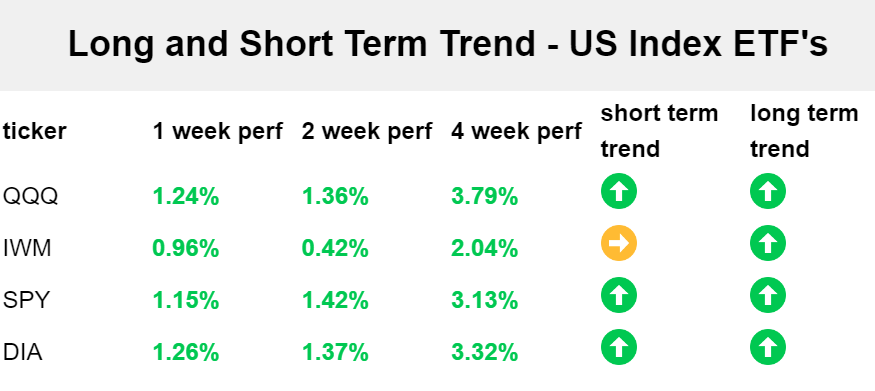Screen dimensions: 875x391
Task: Click DIA long term trend up arrow
Action: coord(768,347)
